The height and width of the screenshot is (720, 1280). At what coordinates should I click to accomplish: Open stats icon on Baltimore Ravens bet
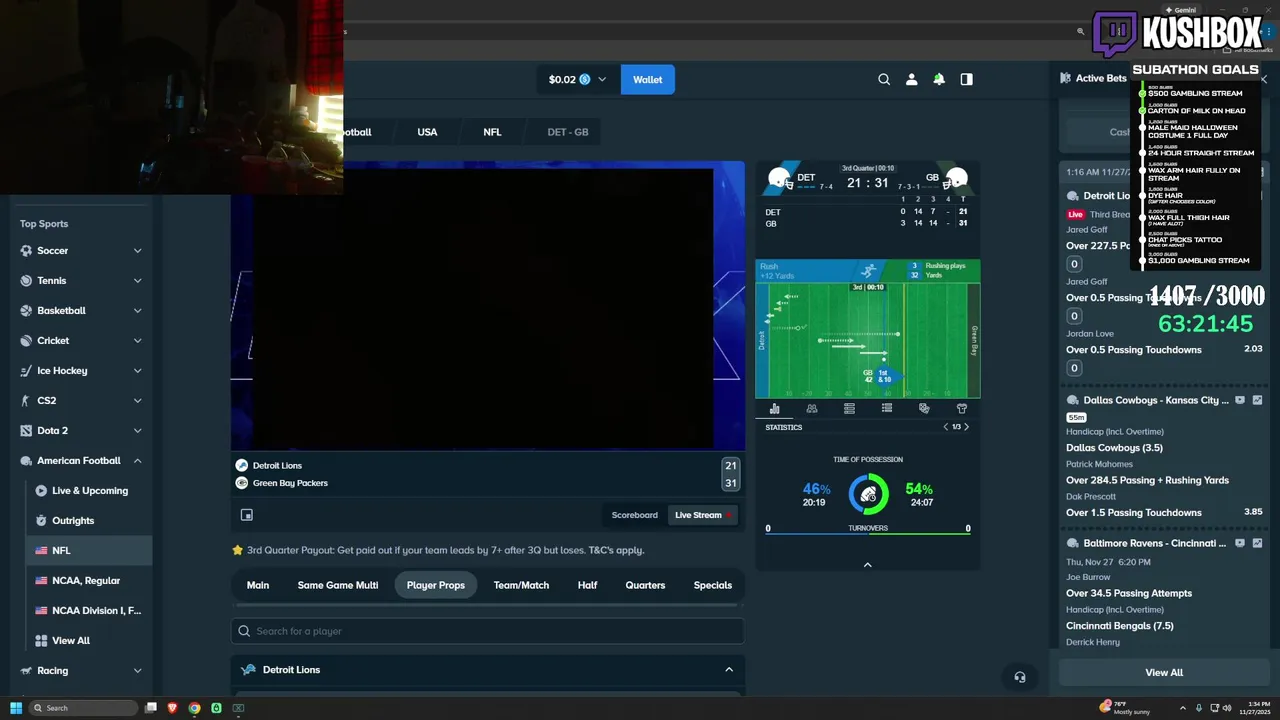[x=1258, y=543]
